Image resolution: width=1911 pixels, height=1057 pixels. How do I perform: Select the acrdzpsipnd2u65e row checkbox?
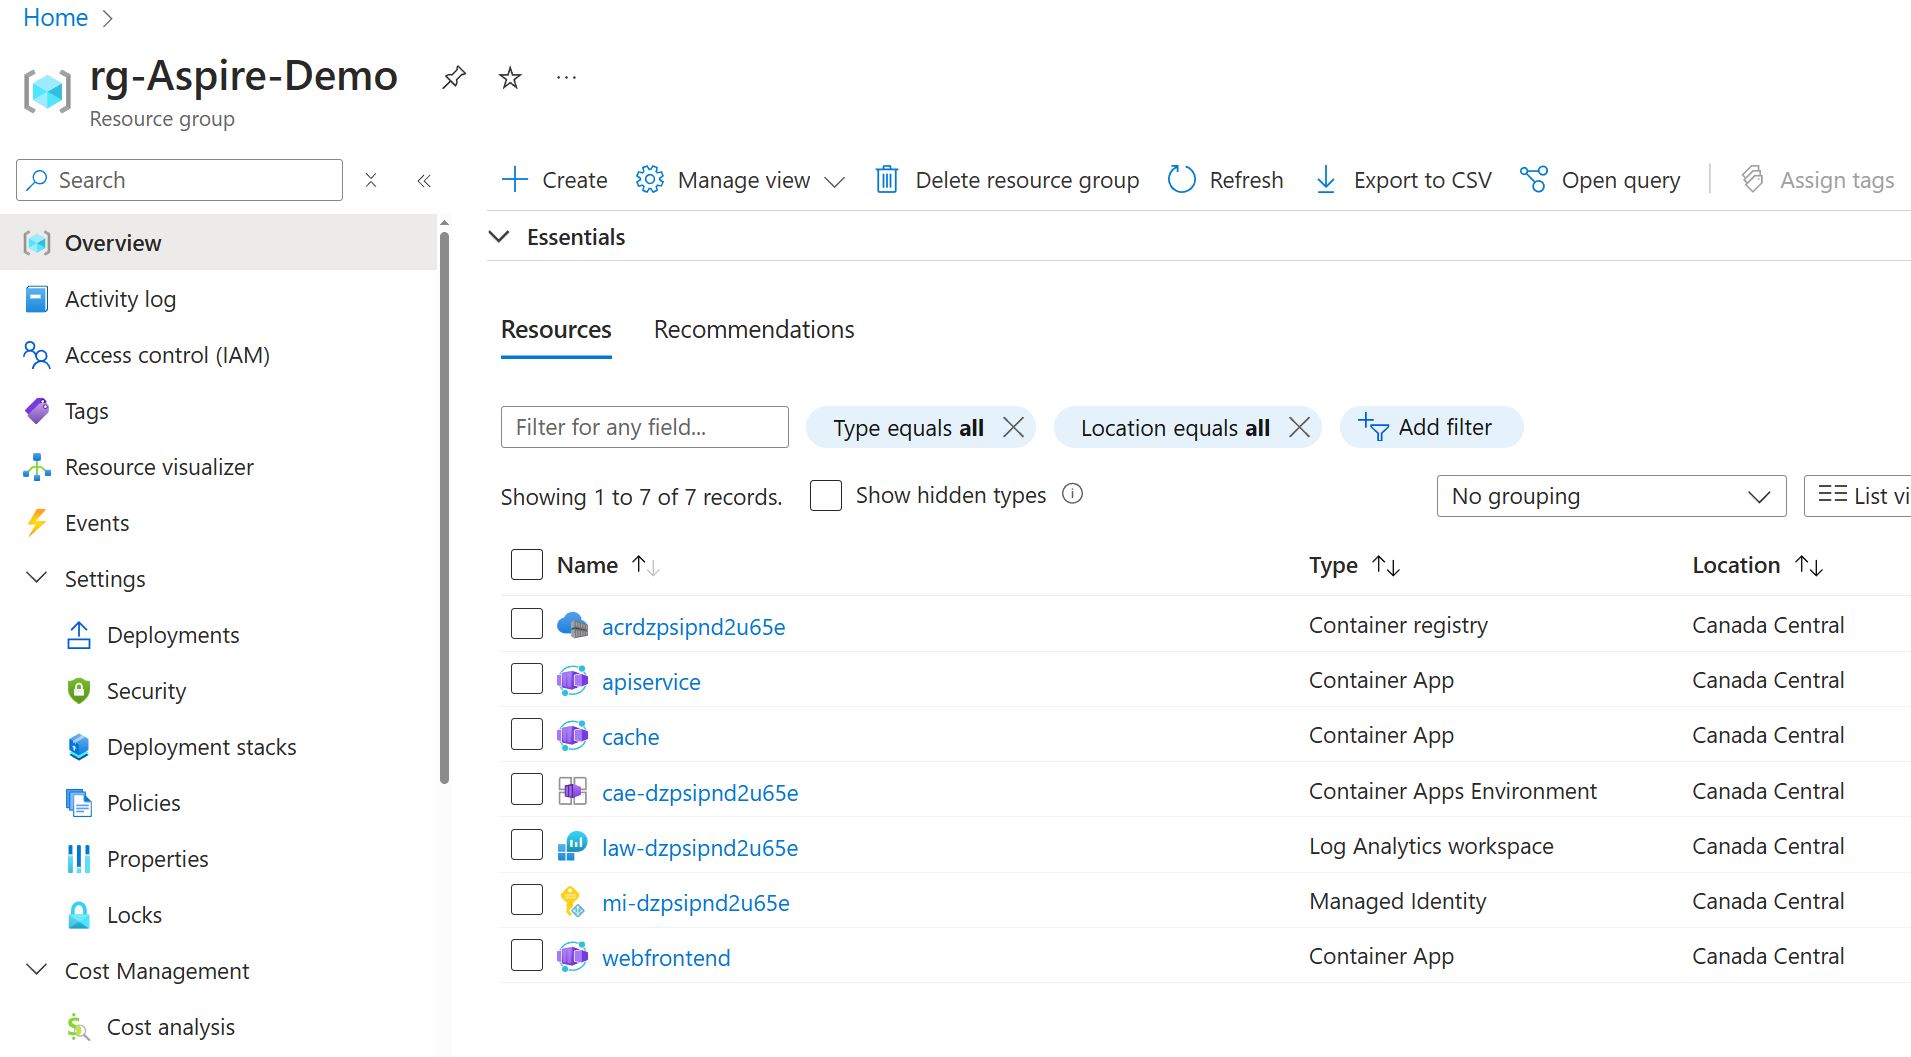tap(527, 624)
